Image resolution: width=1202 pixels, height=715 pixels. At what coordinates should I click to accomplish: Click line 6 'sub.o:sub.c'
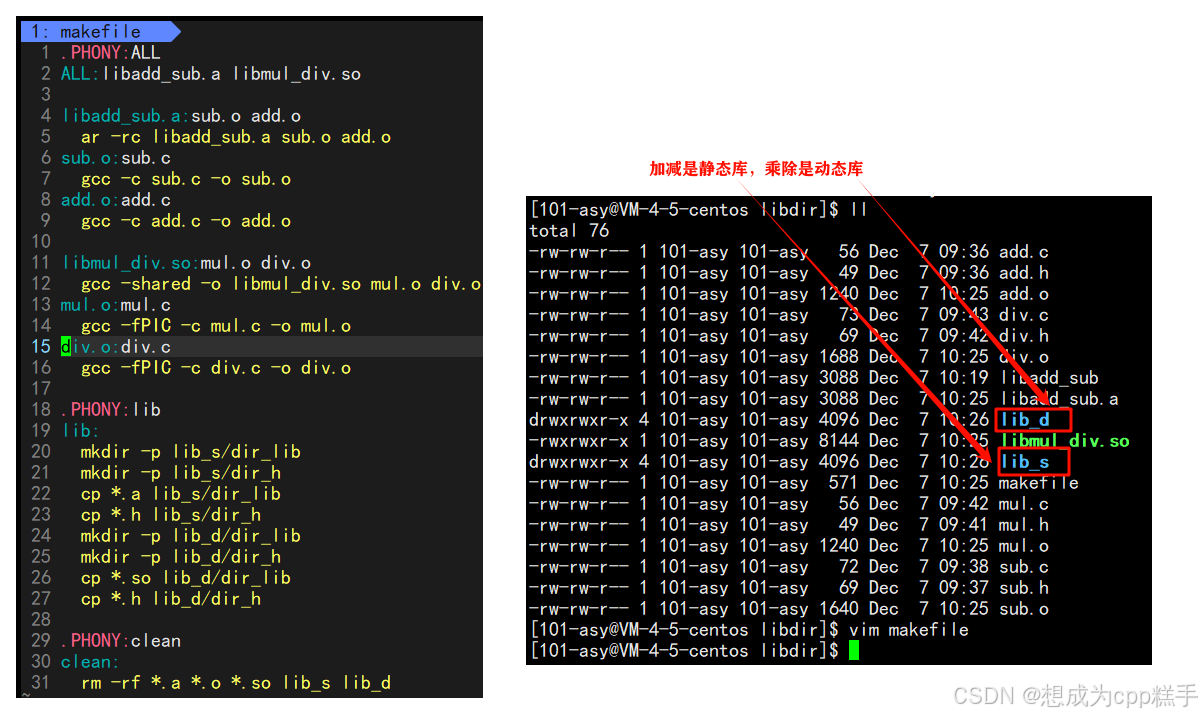[116, 158]
